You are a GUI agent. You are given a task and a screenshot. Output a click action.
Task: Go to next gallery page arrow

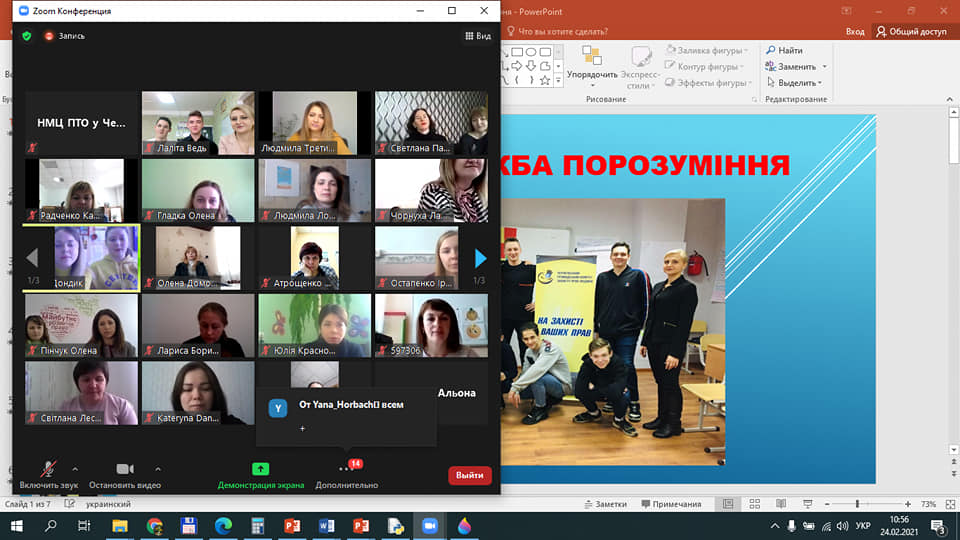480,258
